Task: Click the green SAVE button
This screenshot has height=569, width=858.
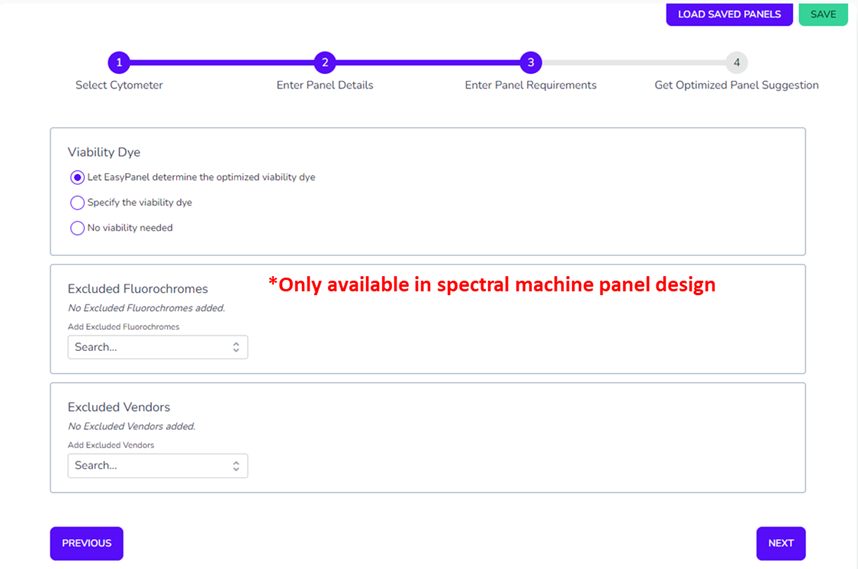Action: point(823,14)
